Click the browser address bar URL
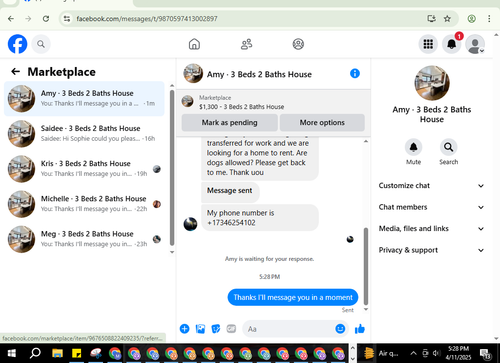 click(147, 19)
